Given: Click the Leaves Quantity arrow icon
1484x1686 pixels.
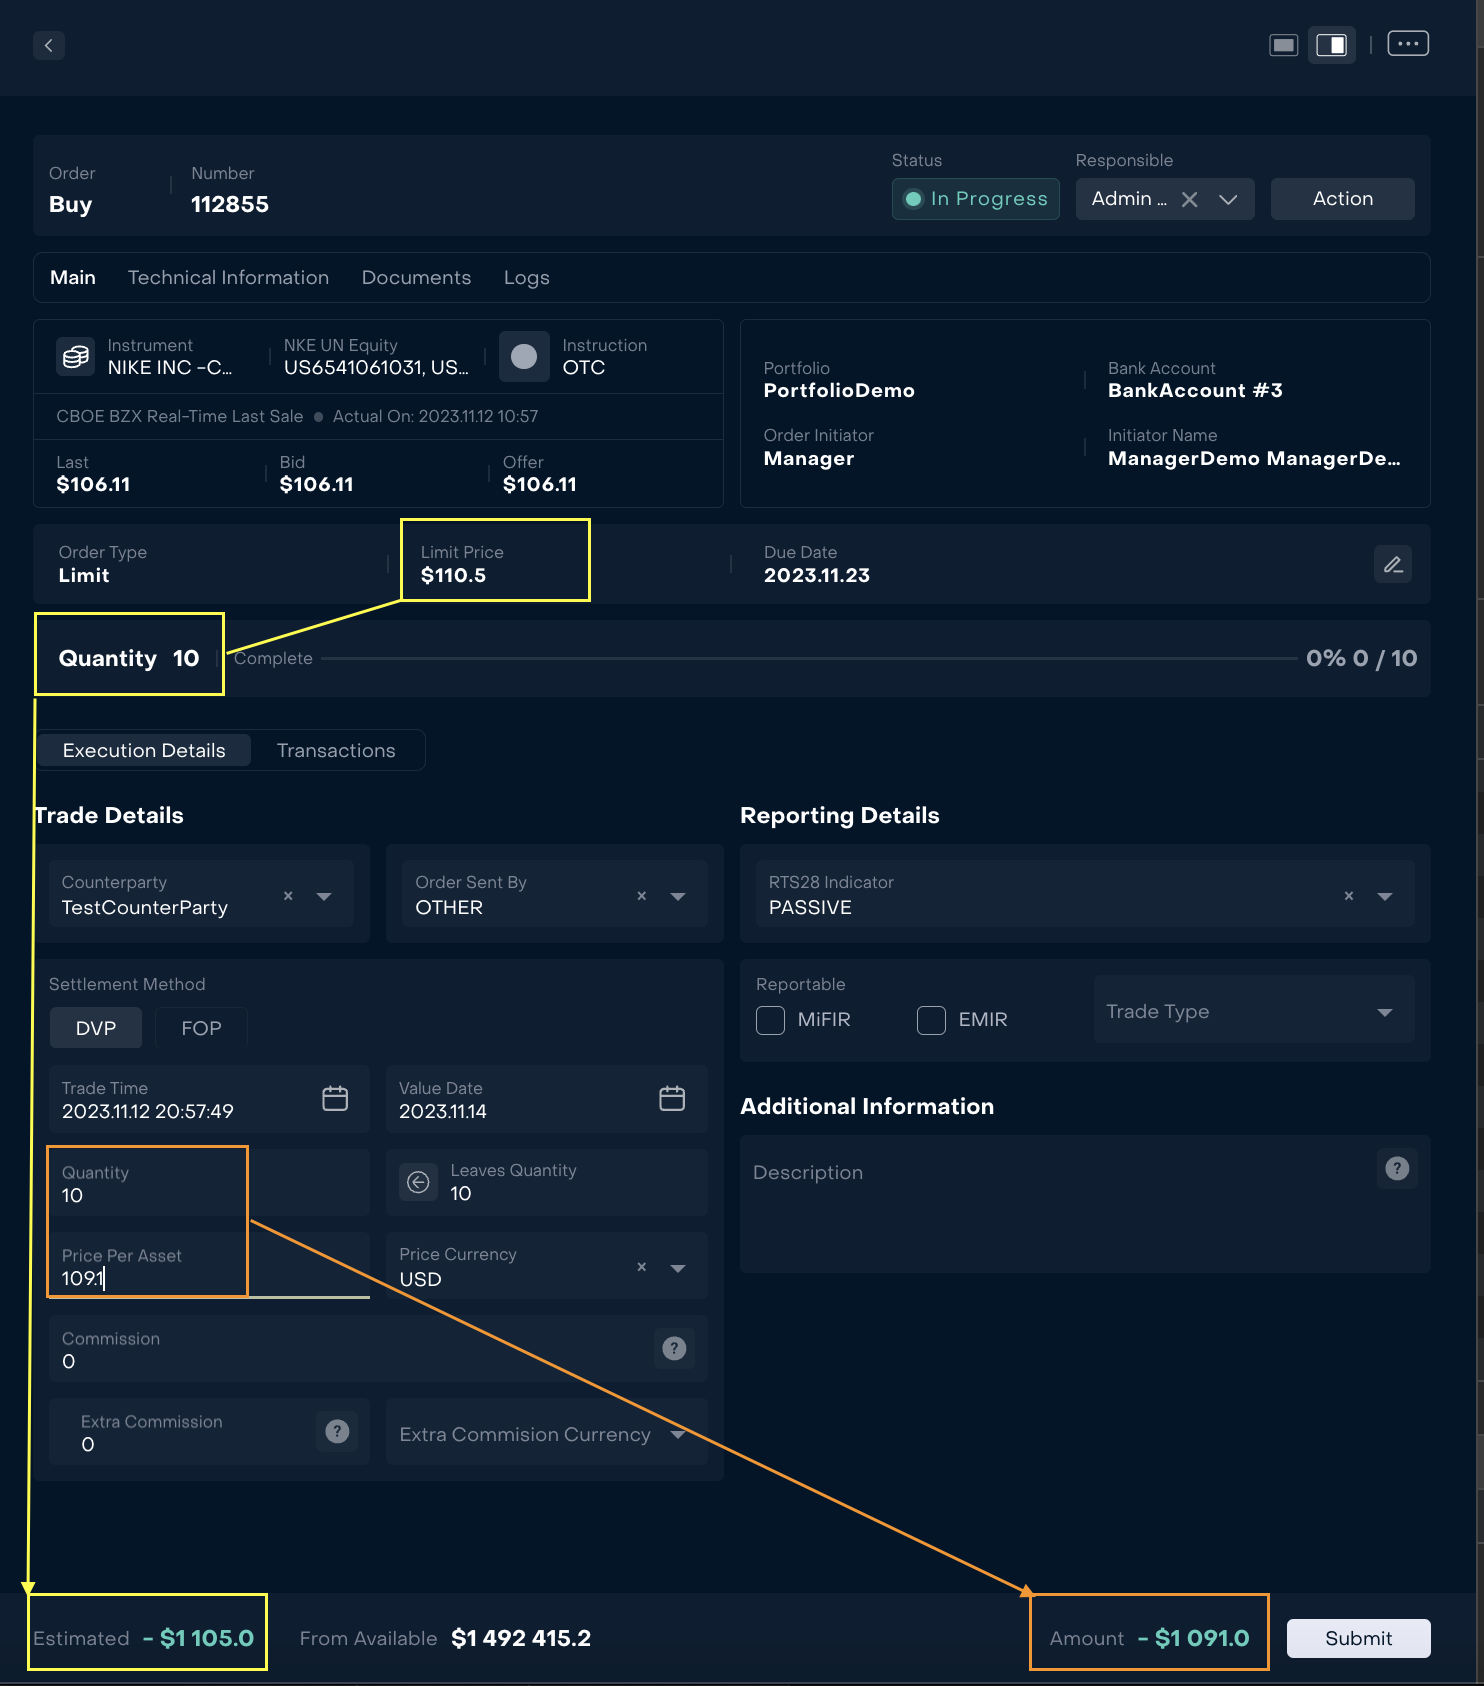Looking at the screenshot, I should point(418,1182).
